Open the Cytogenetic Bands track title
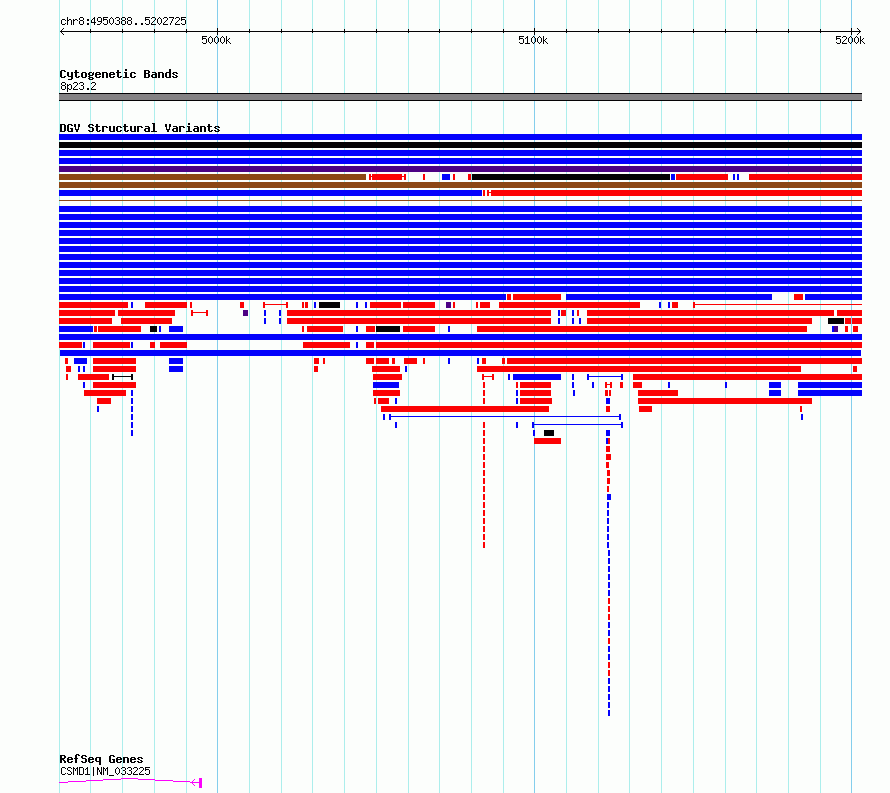 click(x=119, y=74)
